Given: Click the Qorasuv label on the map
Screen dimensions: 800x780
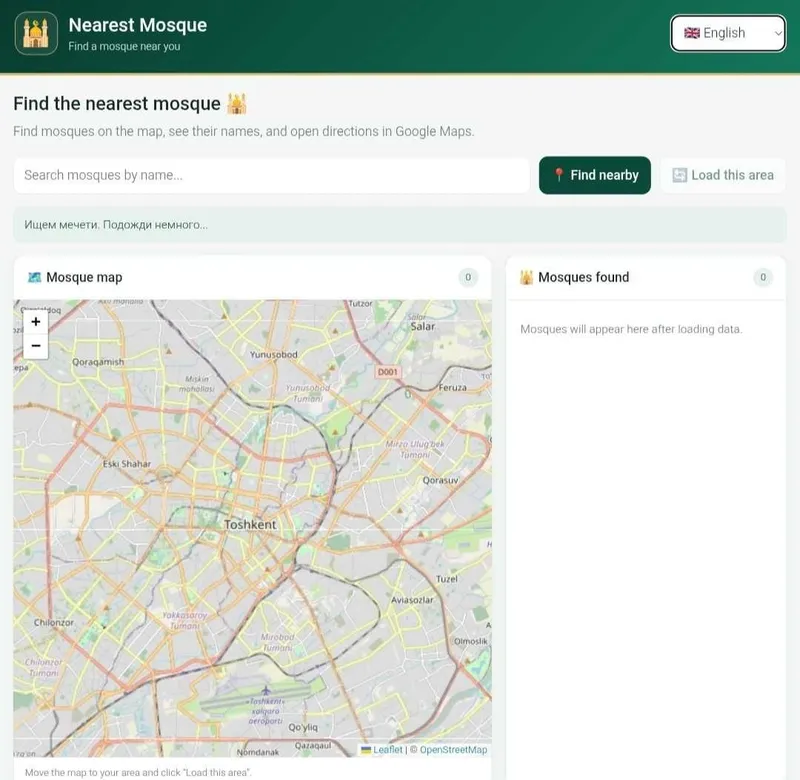Looking at the screenshot, I should point(440,480).
